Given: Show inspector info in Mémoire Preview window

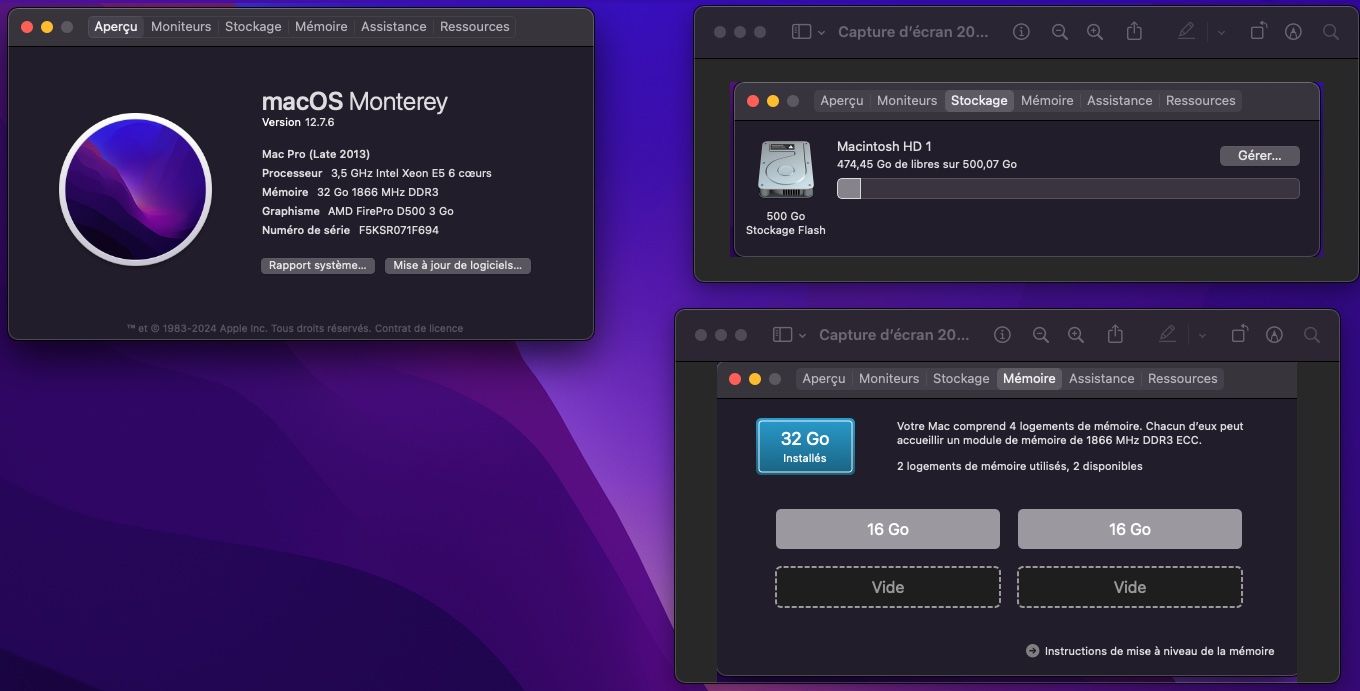Looking at the screenshot, I should pos(1002,335).
